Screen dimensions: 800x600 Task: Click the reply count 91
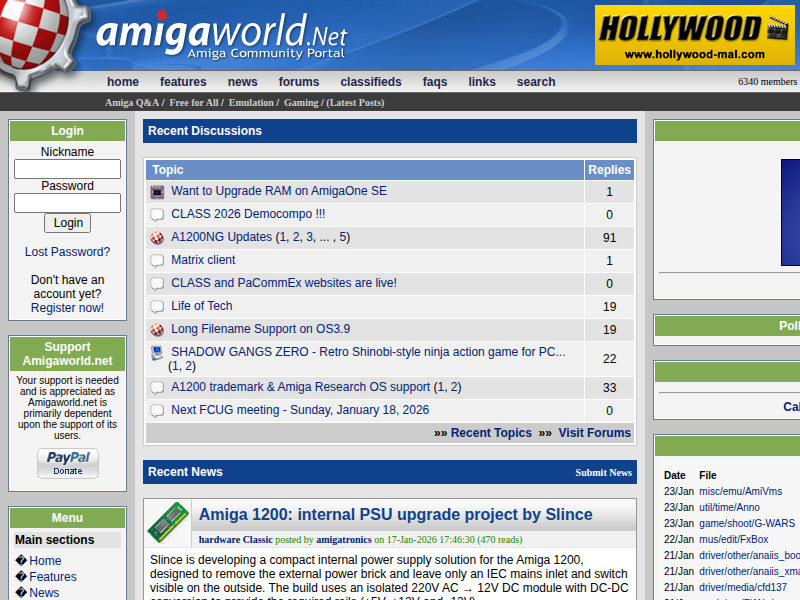[x=609, y=238]
